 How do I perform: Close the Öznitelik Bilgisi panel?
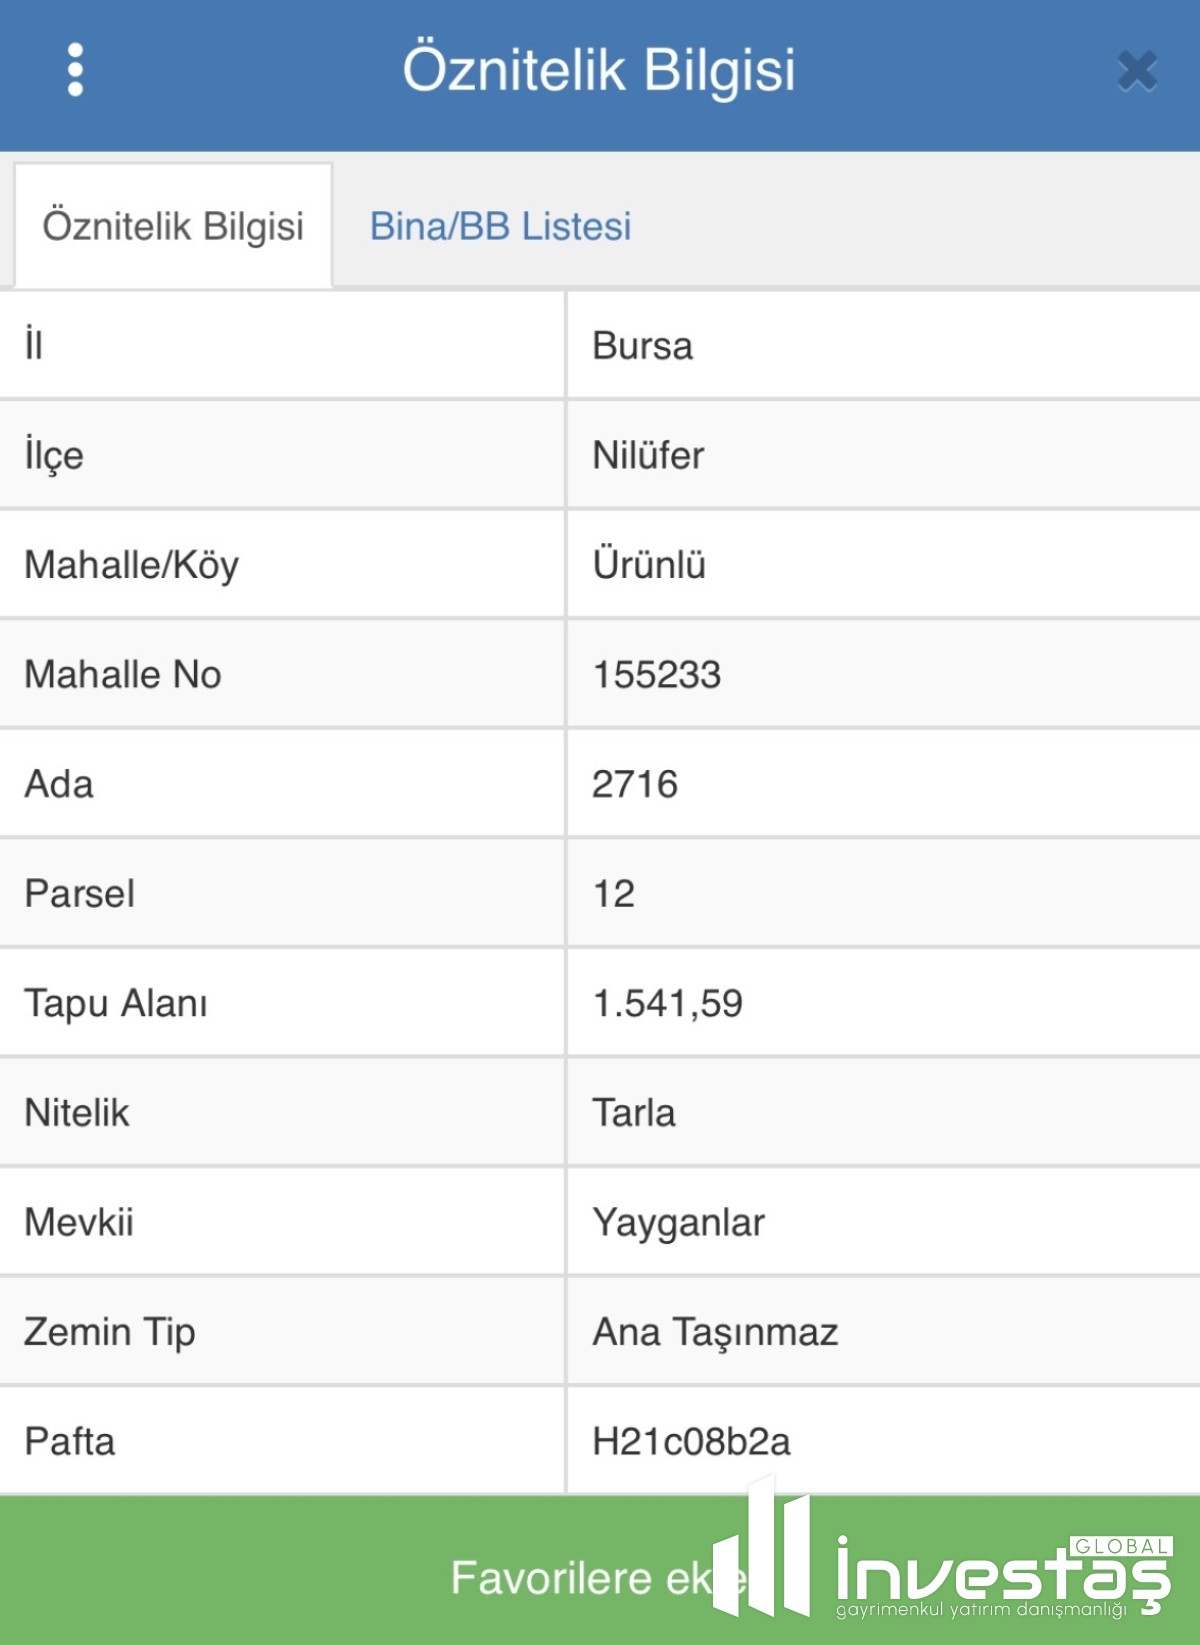pyautogui.click(x=1137, y=72)
